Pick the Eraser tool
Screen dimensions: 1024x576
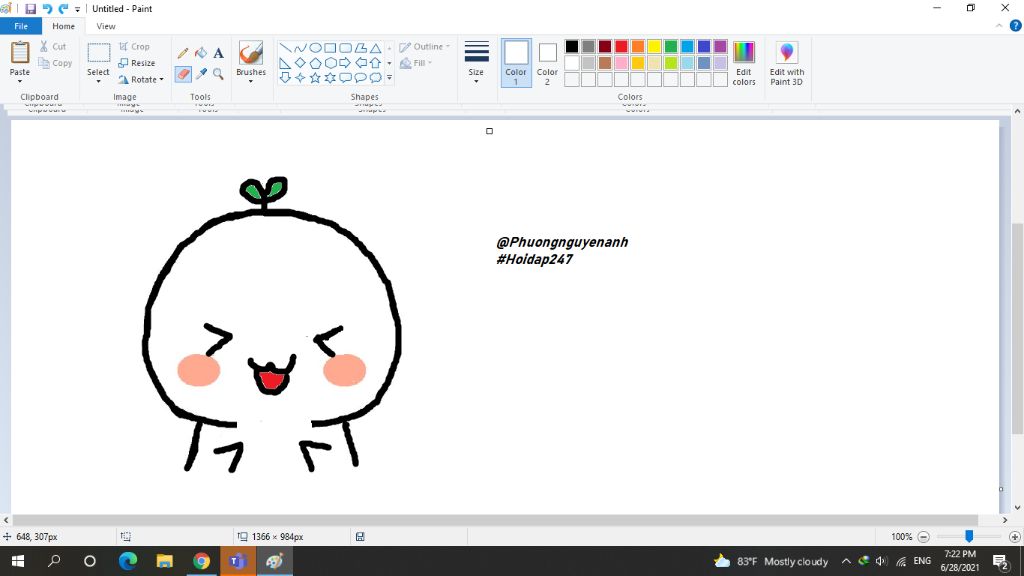(184, 74)
